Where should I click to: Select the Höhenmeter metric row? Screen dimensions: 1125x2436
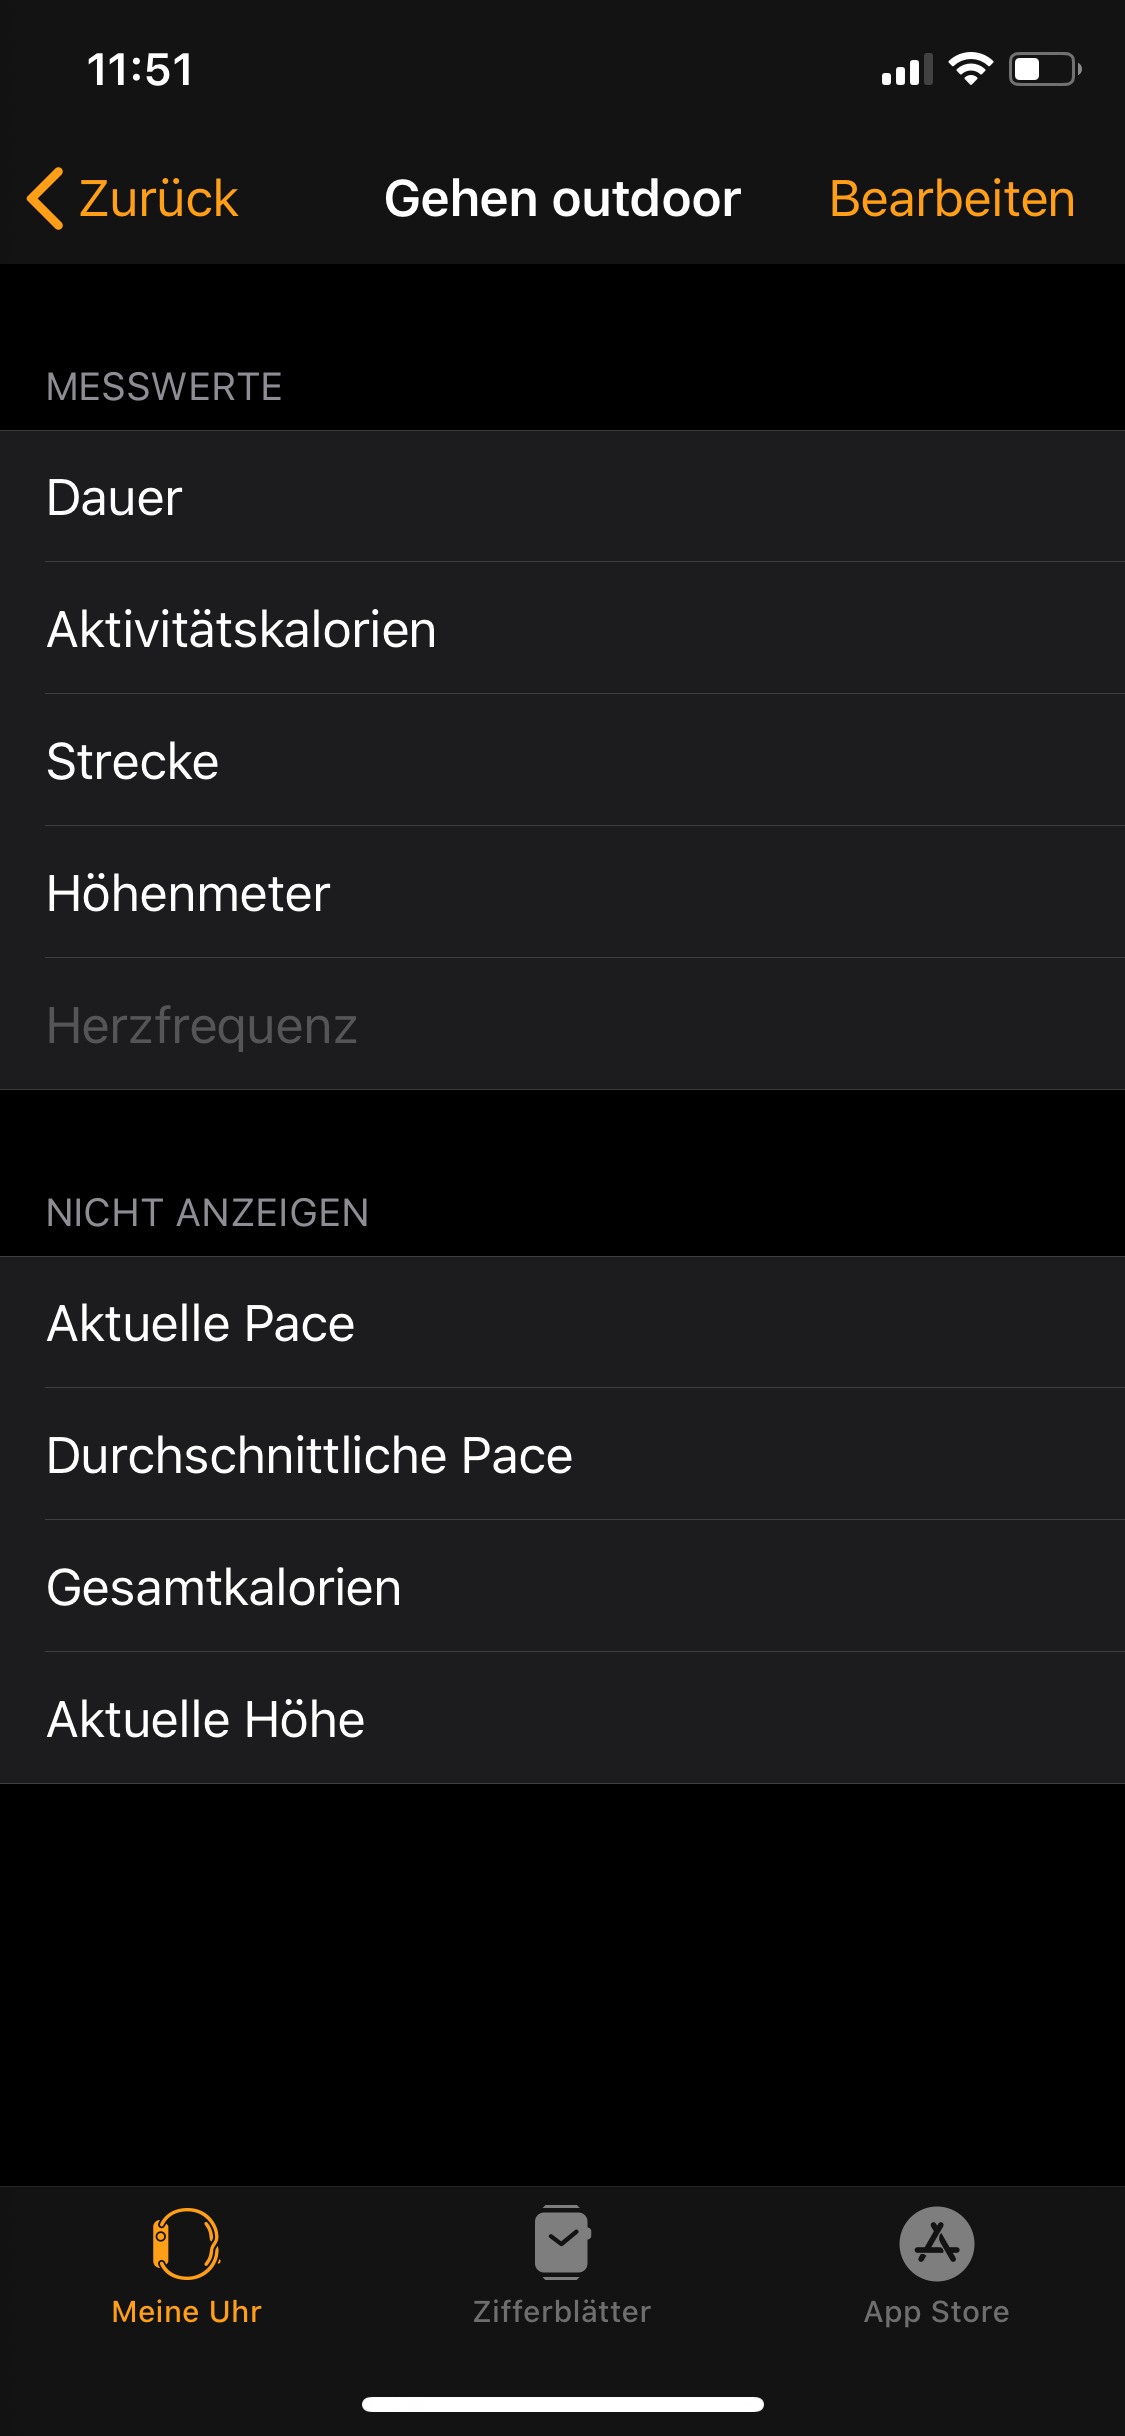(562, 893)
